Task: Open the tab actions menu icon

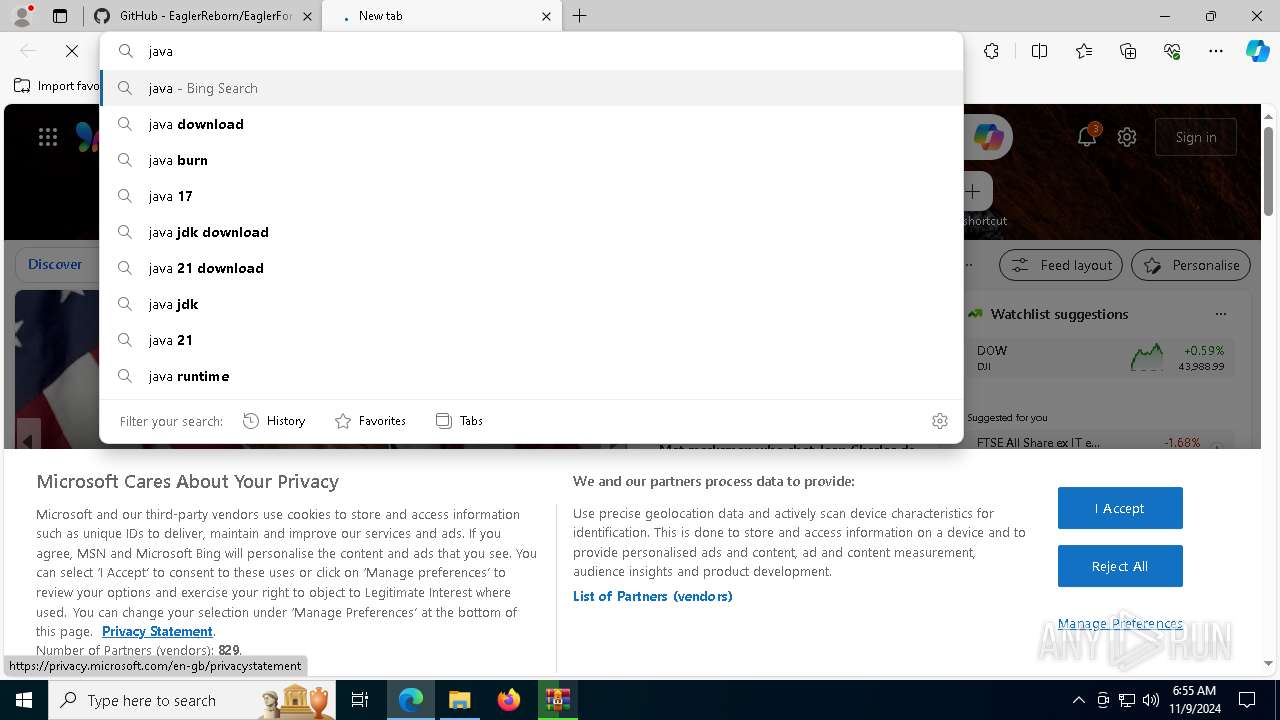Action: (x=60, y=16)
